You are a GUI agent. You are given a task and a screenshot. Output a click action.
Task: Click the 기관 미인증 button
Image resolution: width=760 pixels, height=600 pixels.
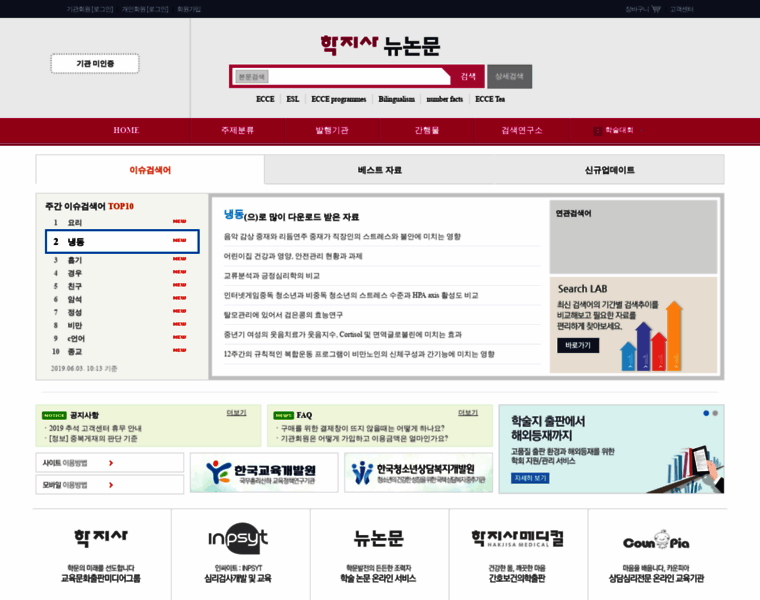point(95,63)
